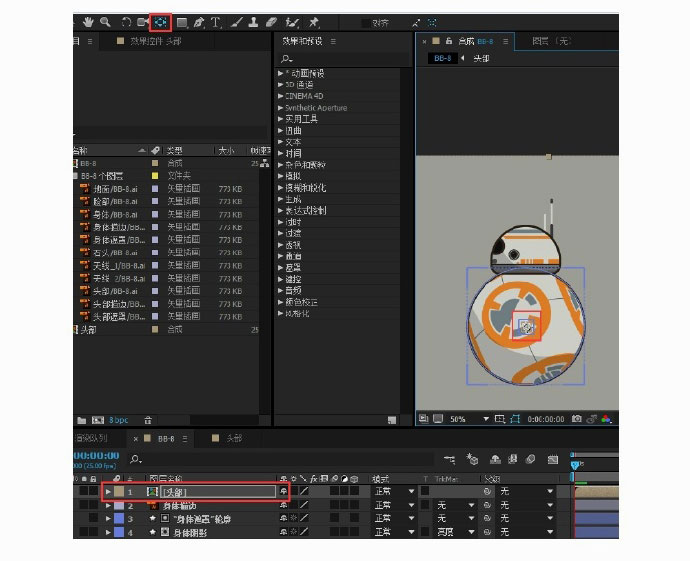Expand the 颜色校正 effects category
Viewport: 690px width, 561px height.
pyautogui.click(x=280, y=302)
